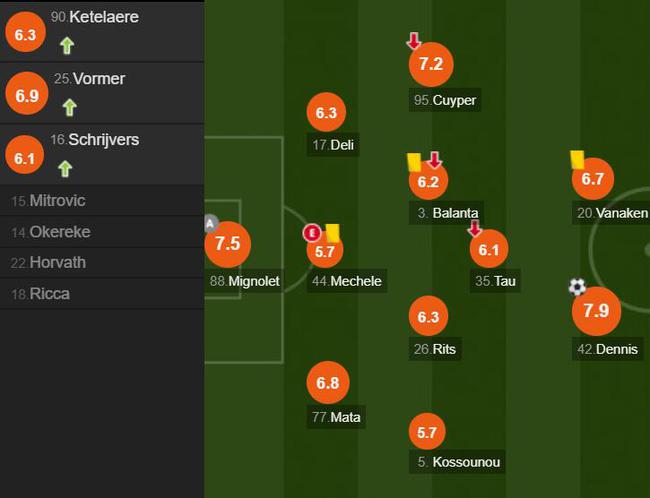Click the green sub-on arrow under Ketelaere
This screenshot has height=498, width=650.
[x=67, y=46]
